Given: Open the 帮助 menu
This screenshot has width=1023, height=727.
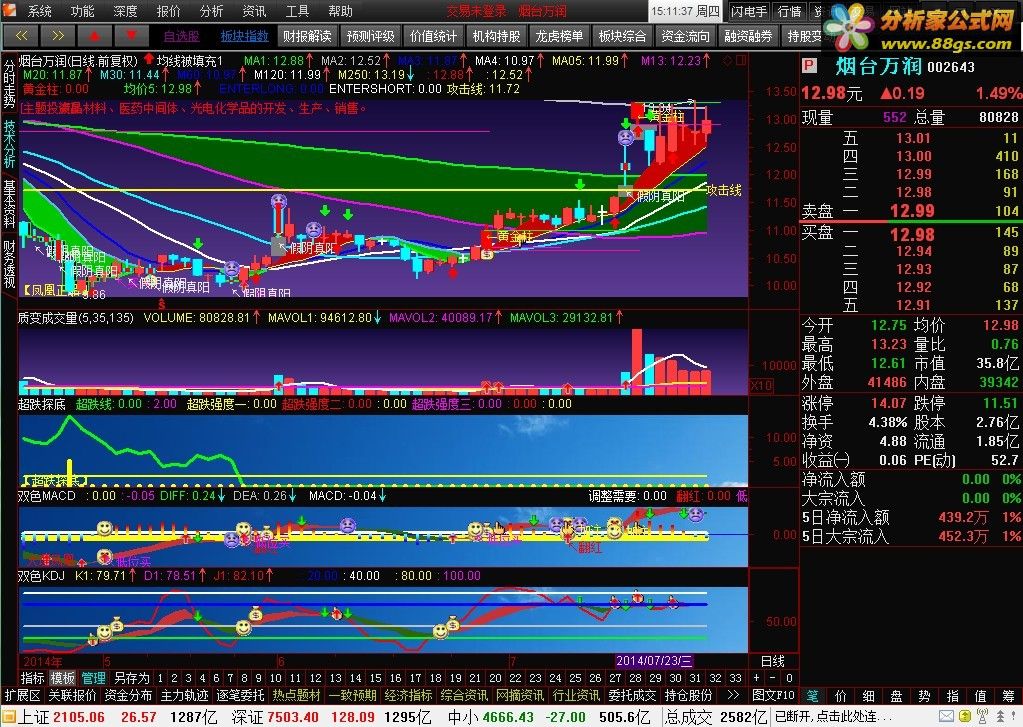Looking at the screenshot, I should (340, 11).
